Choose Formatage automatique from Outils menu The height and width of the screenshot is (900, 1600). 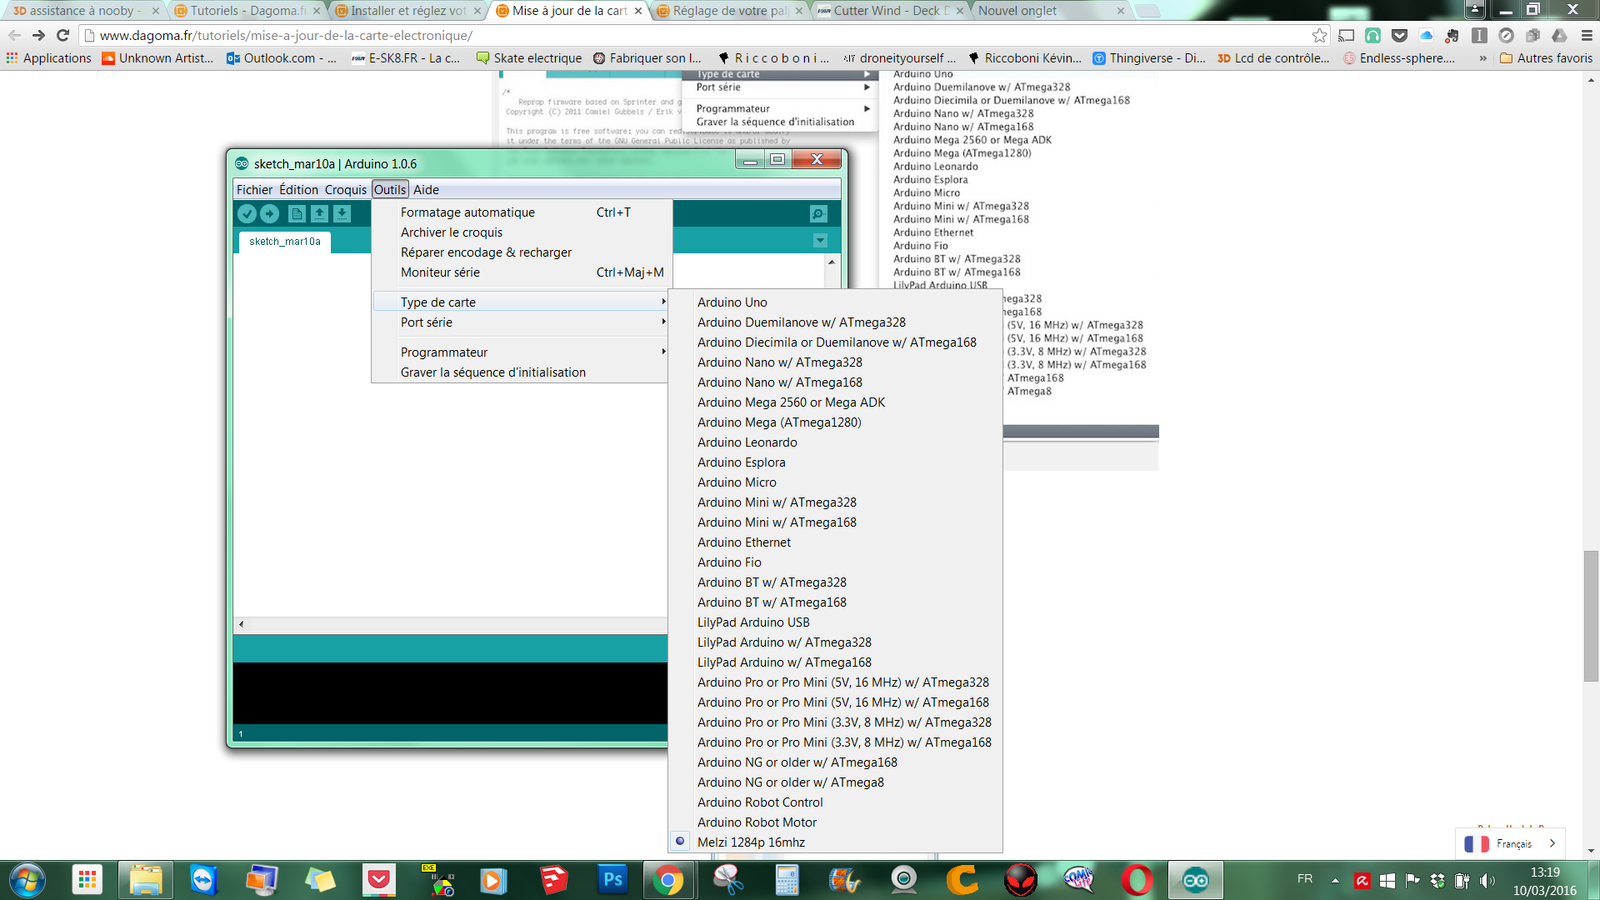tap(520, 212)
